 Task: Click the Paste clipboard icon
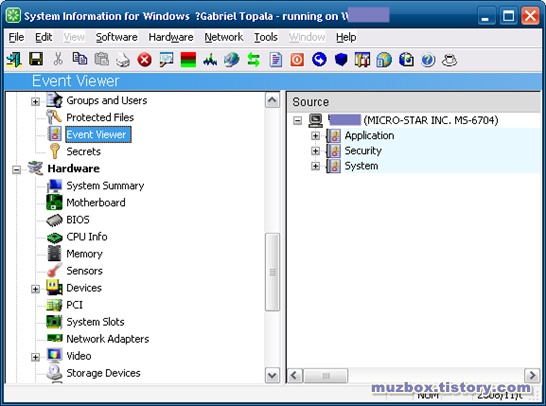(x=101, y=60)
